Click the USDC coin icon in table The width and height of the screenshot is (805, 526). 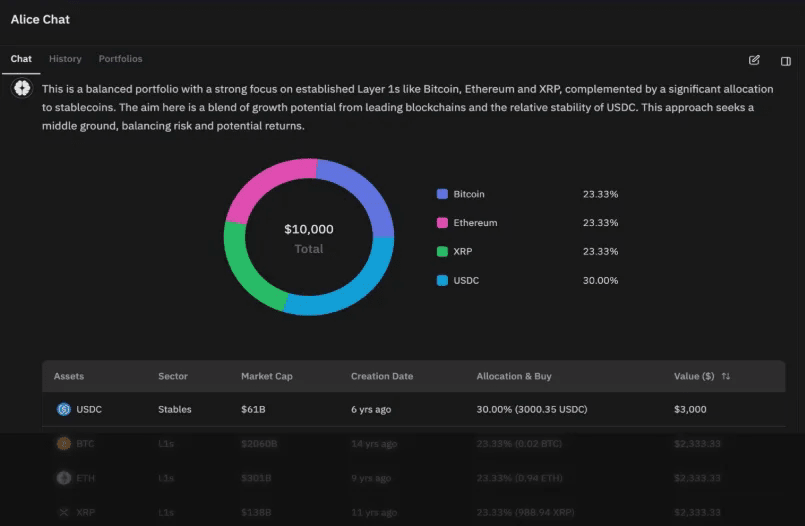[64, 409]
